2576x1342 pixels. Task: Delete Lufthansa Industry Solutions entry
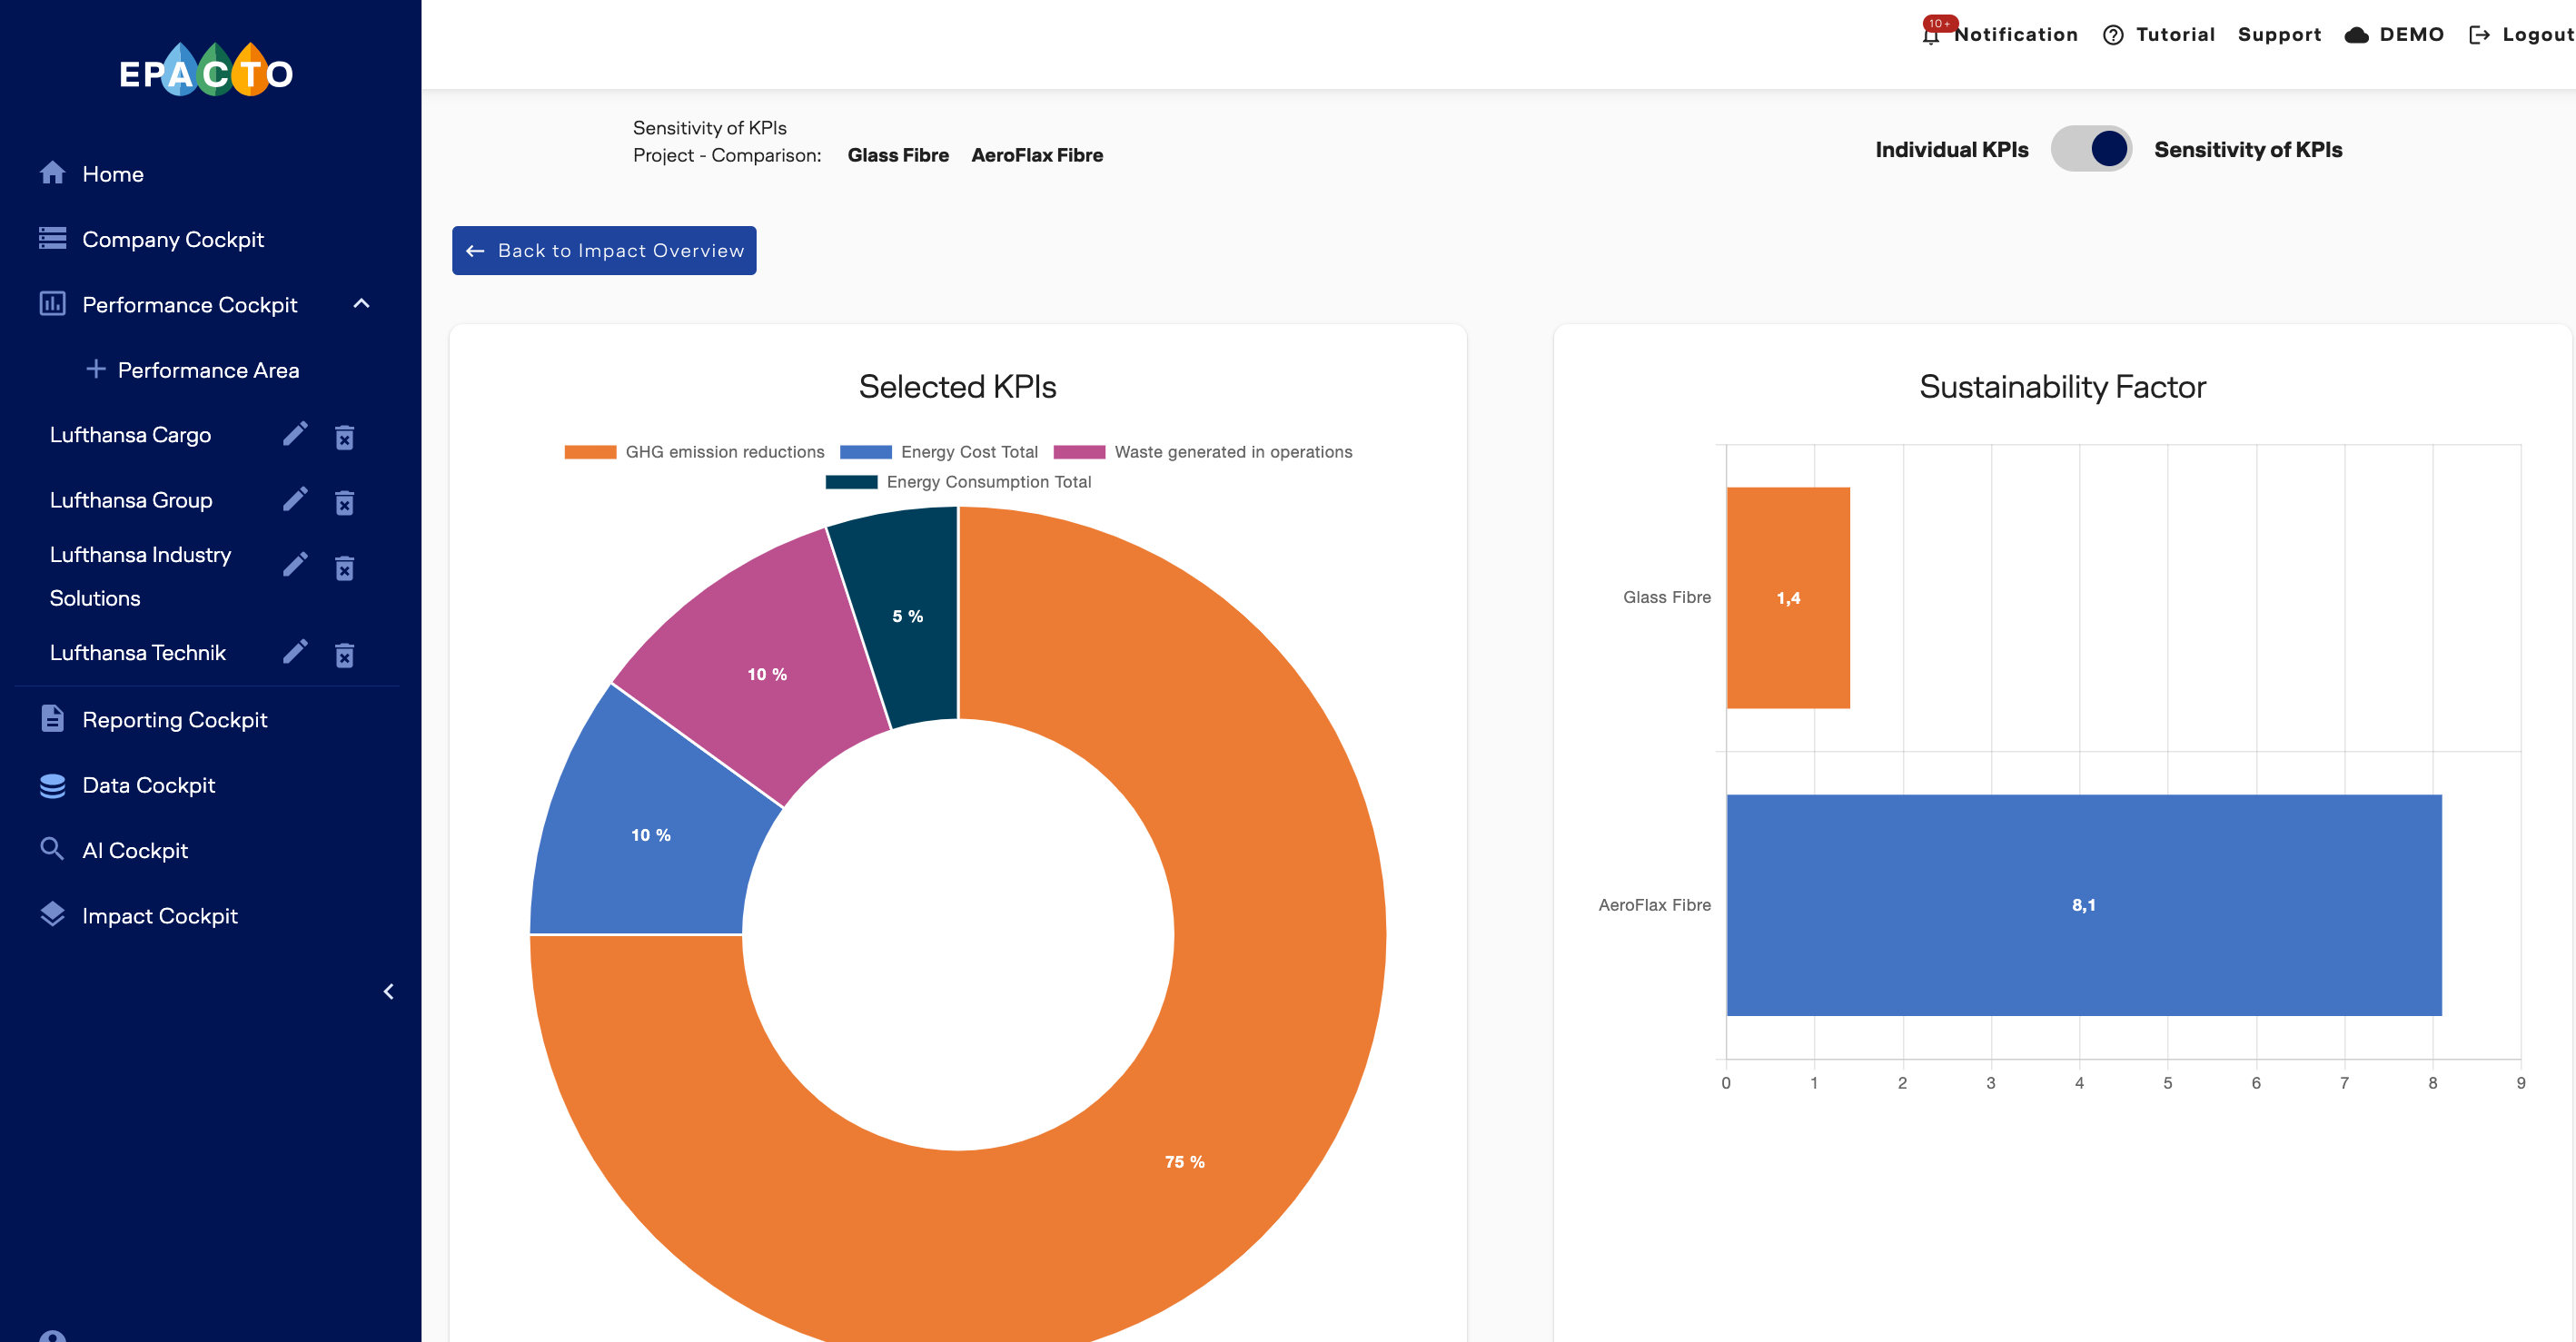click(x=344, y=568)
